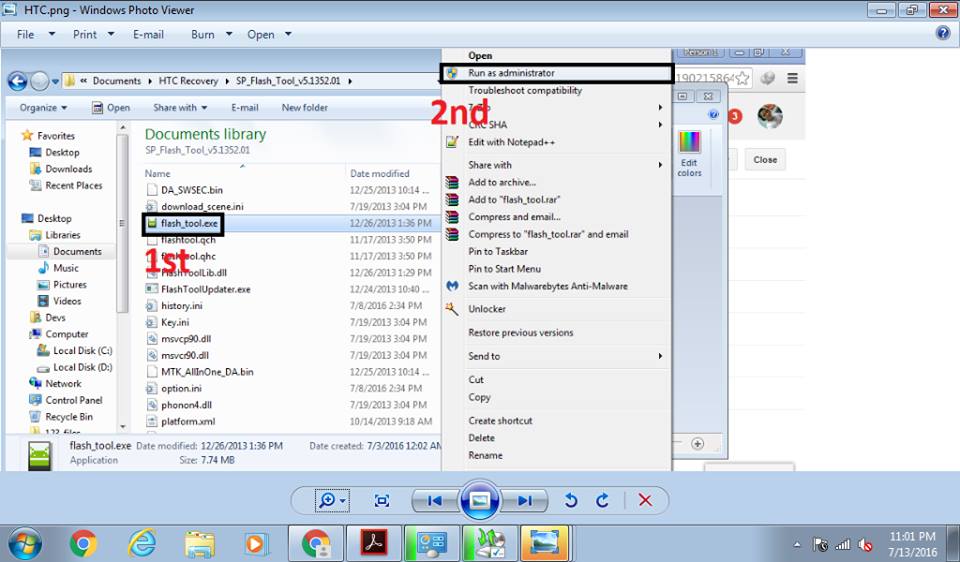Rotate image clockwise
The height and width of the screenshot is (562, 960).
point(602,501)
